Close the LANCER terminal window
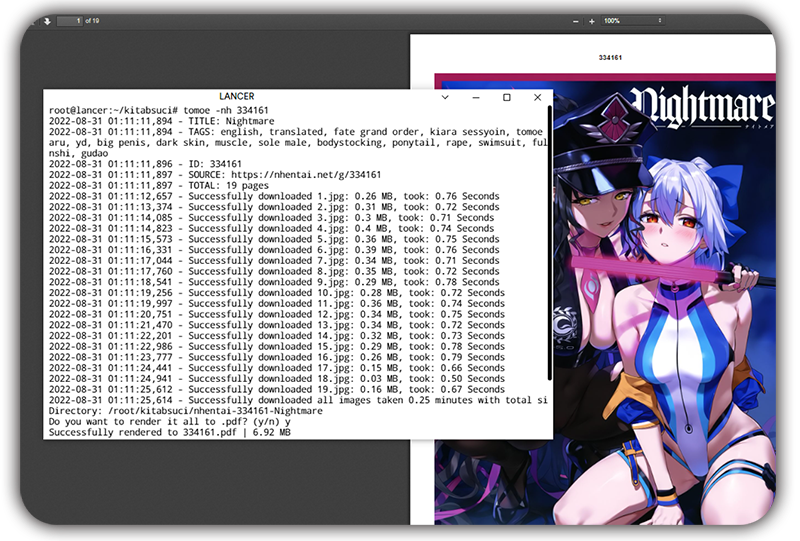800x541 pixels. coord(537,97)
